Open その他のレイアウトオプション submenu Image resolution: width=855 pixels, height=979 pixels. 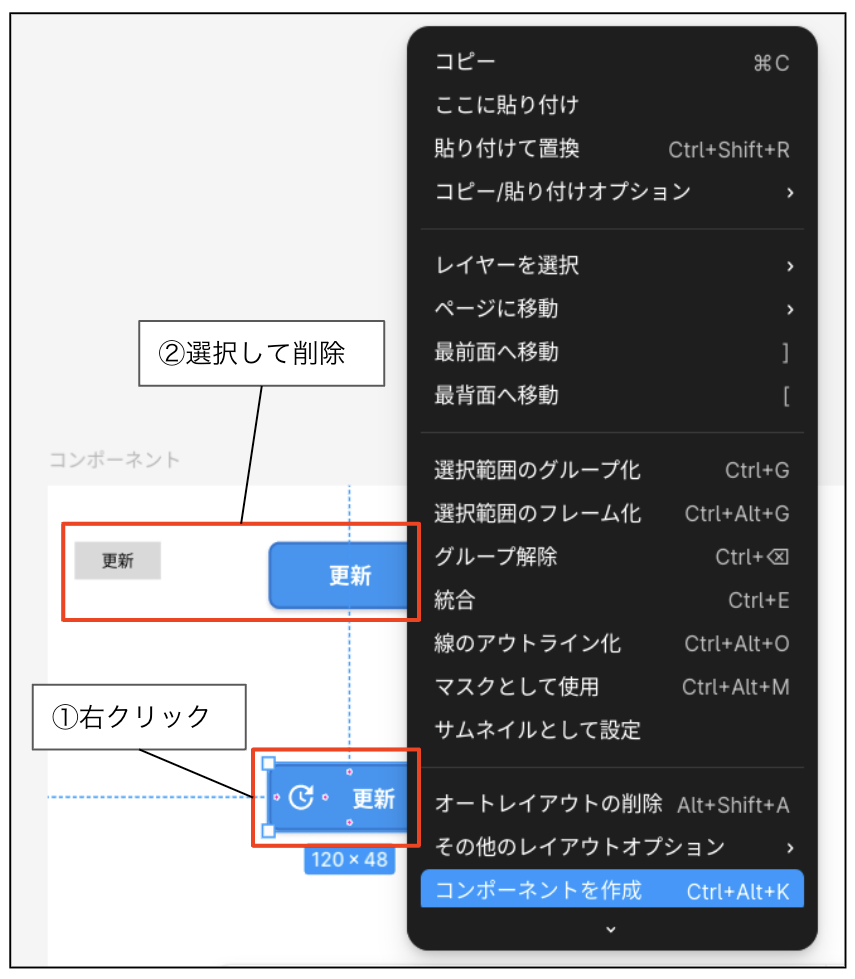point(612,847)
